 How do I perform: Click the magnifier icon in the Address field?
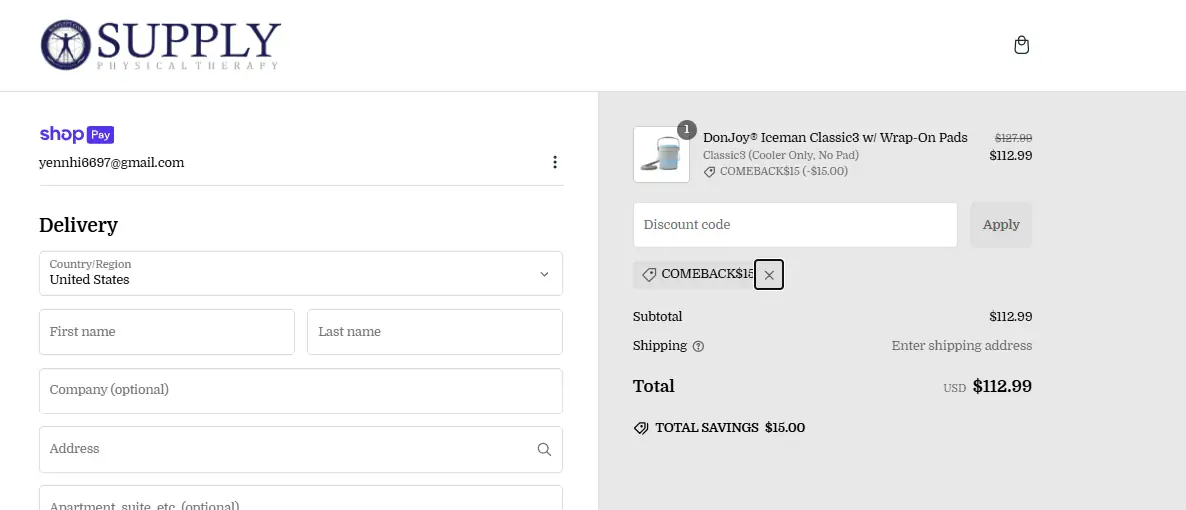pyautogui.click(x=544, y=450)
